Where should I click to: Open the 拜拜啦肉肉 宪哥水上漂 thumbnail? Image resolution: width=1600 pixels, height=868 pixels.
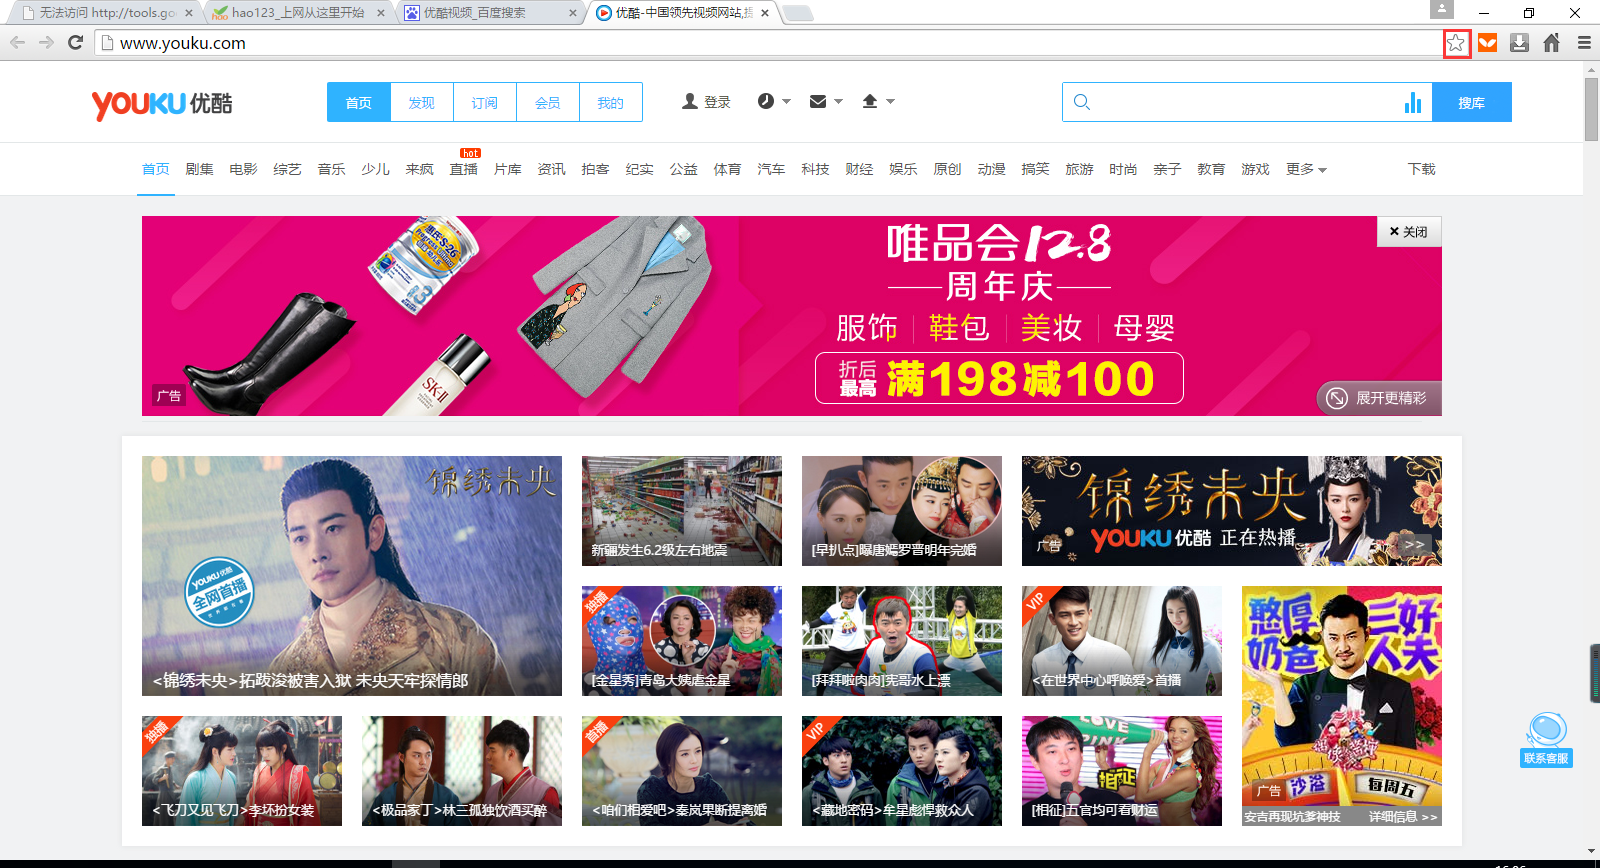tap(902, 641)
